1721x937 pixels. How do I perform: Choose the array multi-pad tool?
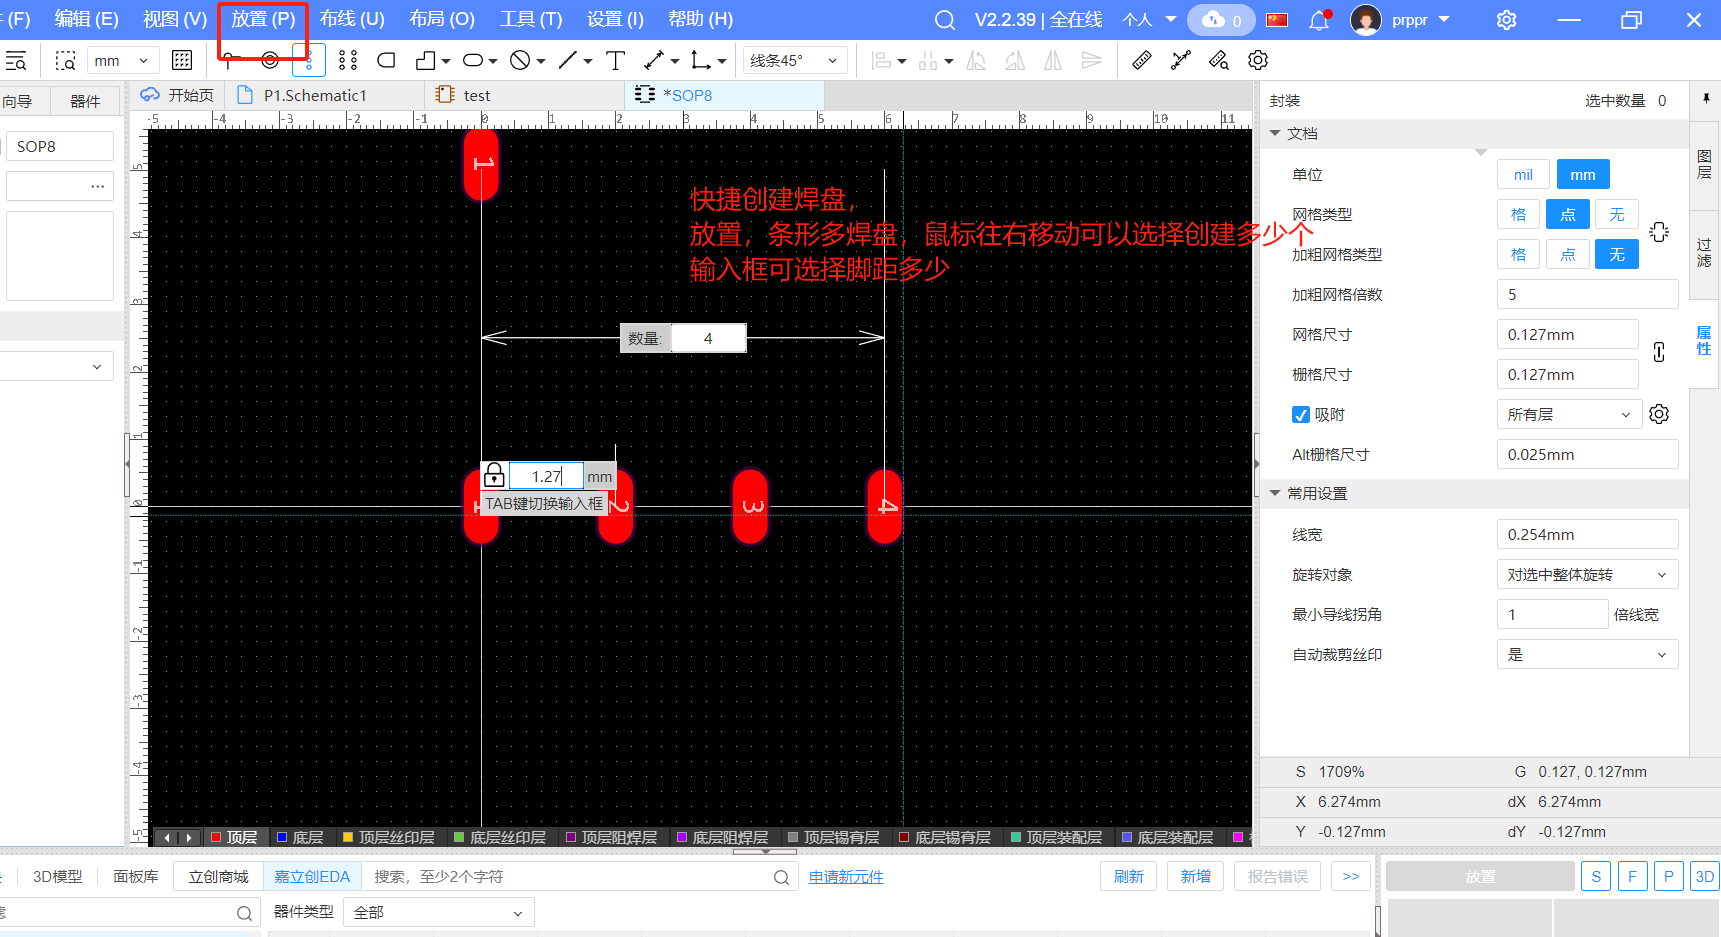point(348,61)
